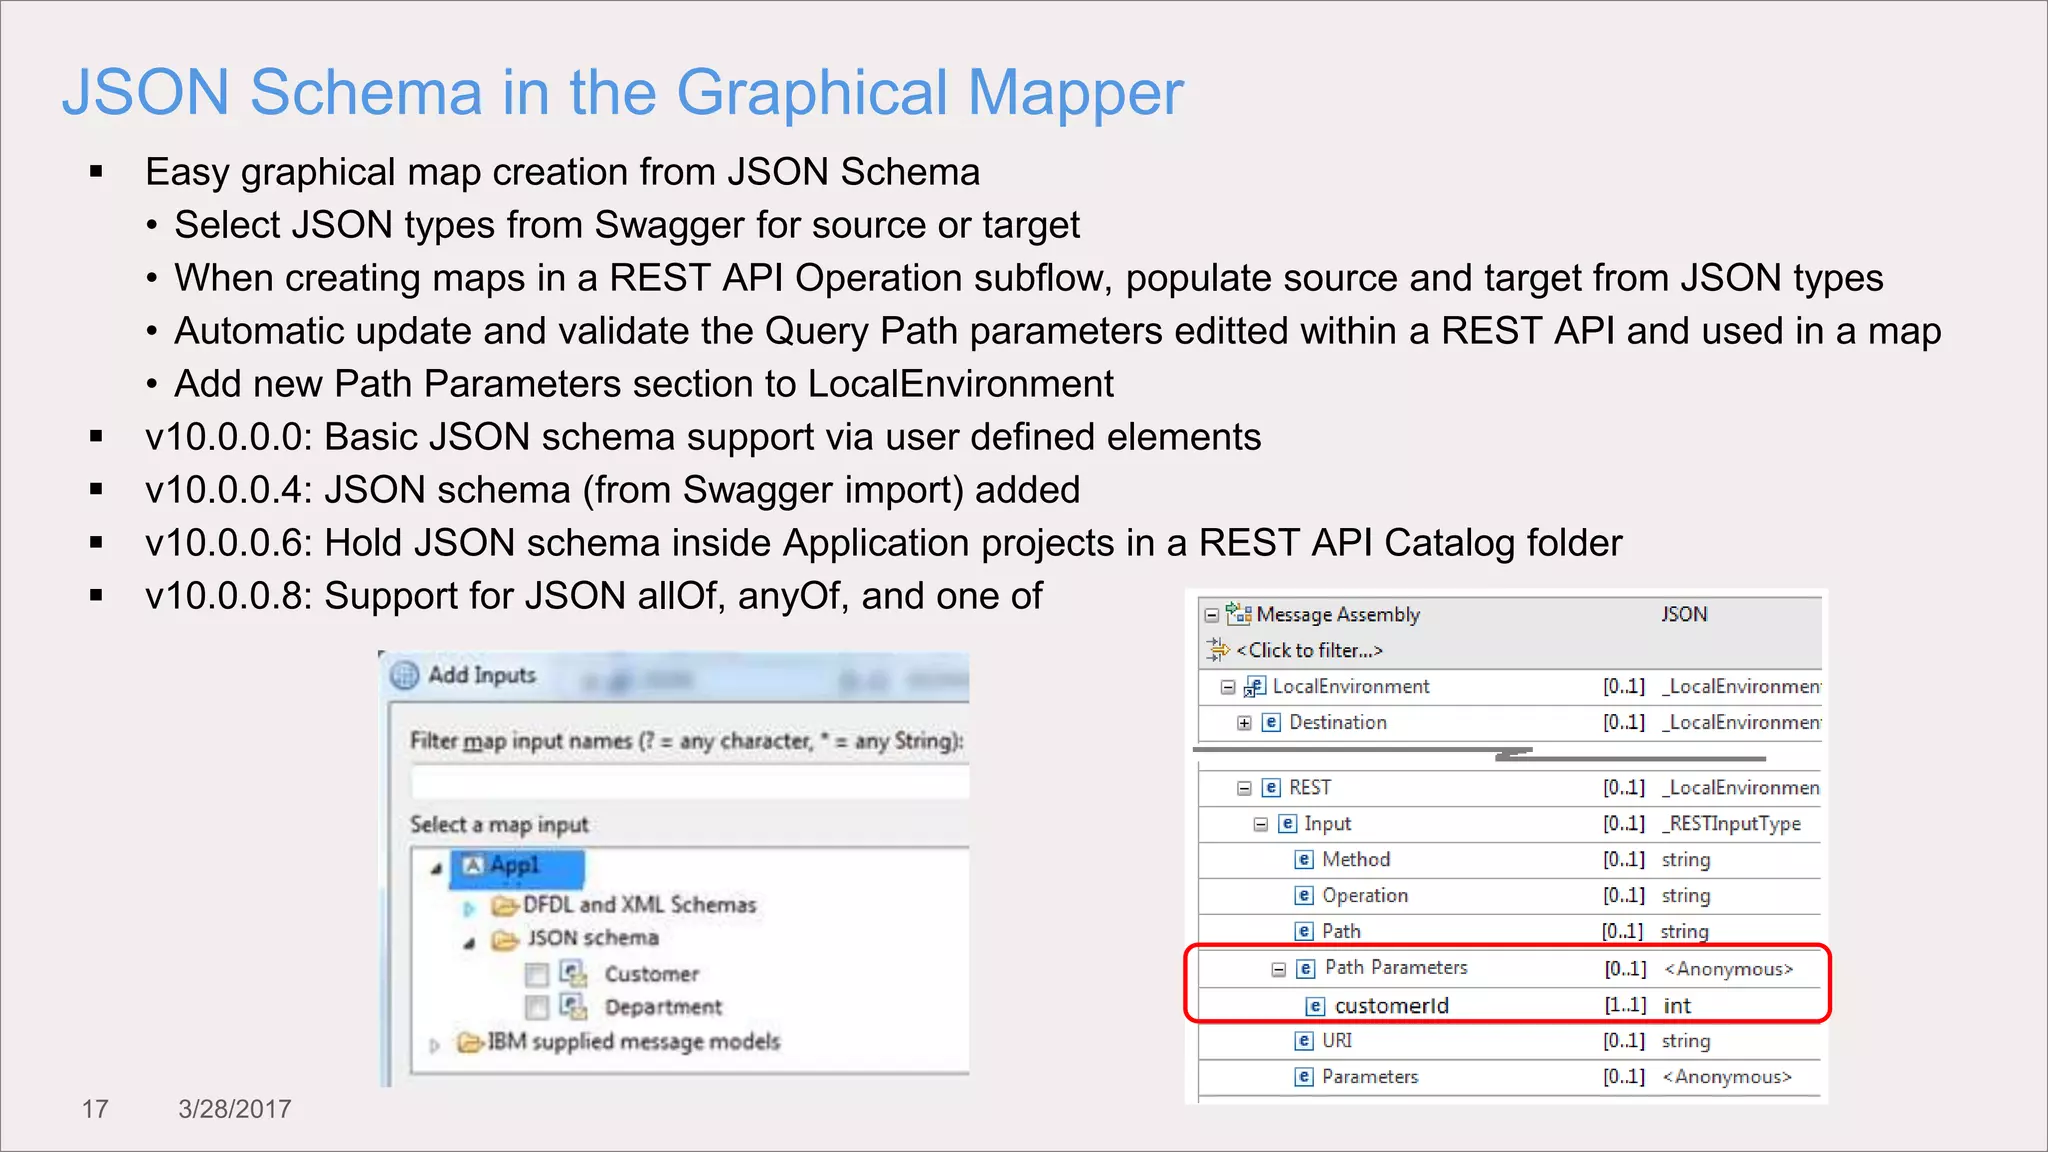Viewport: 2048px width, 1152px height.
Task: Collapse the Path Parameters node
Action: pyautogui.click(x=1278, y=970)
